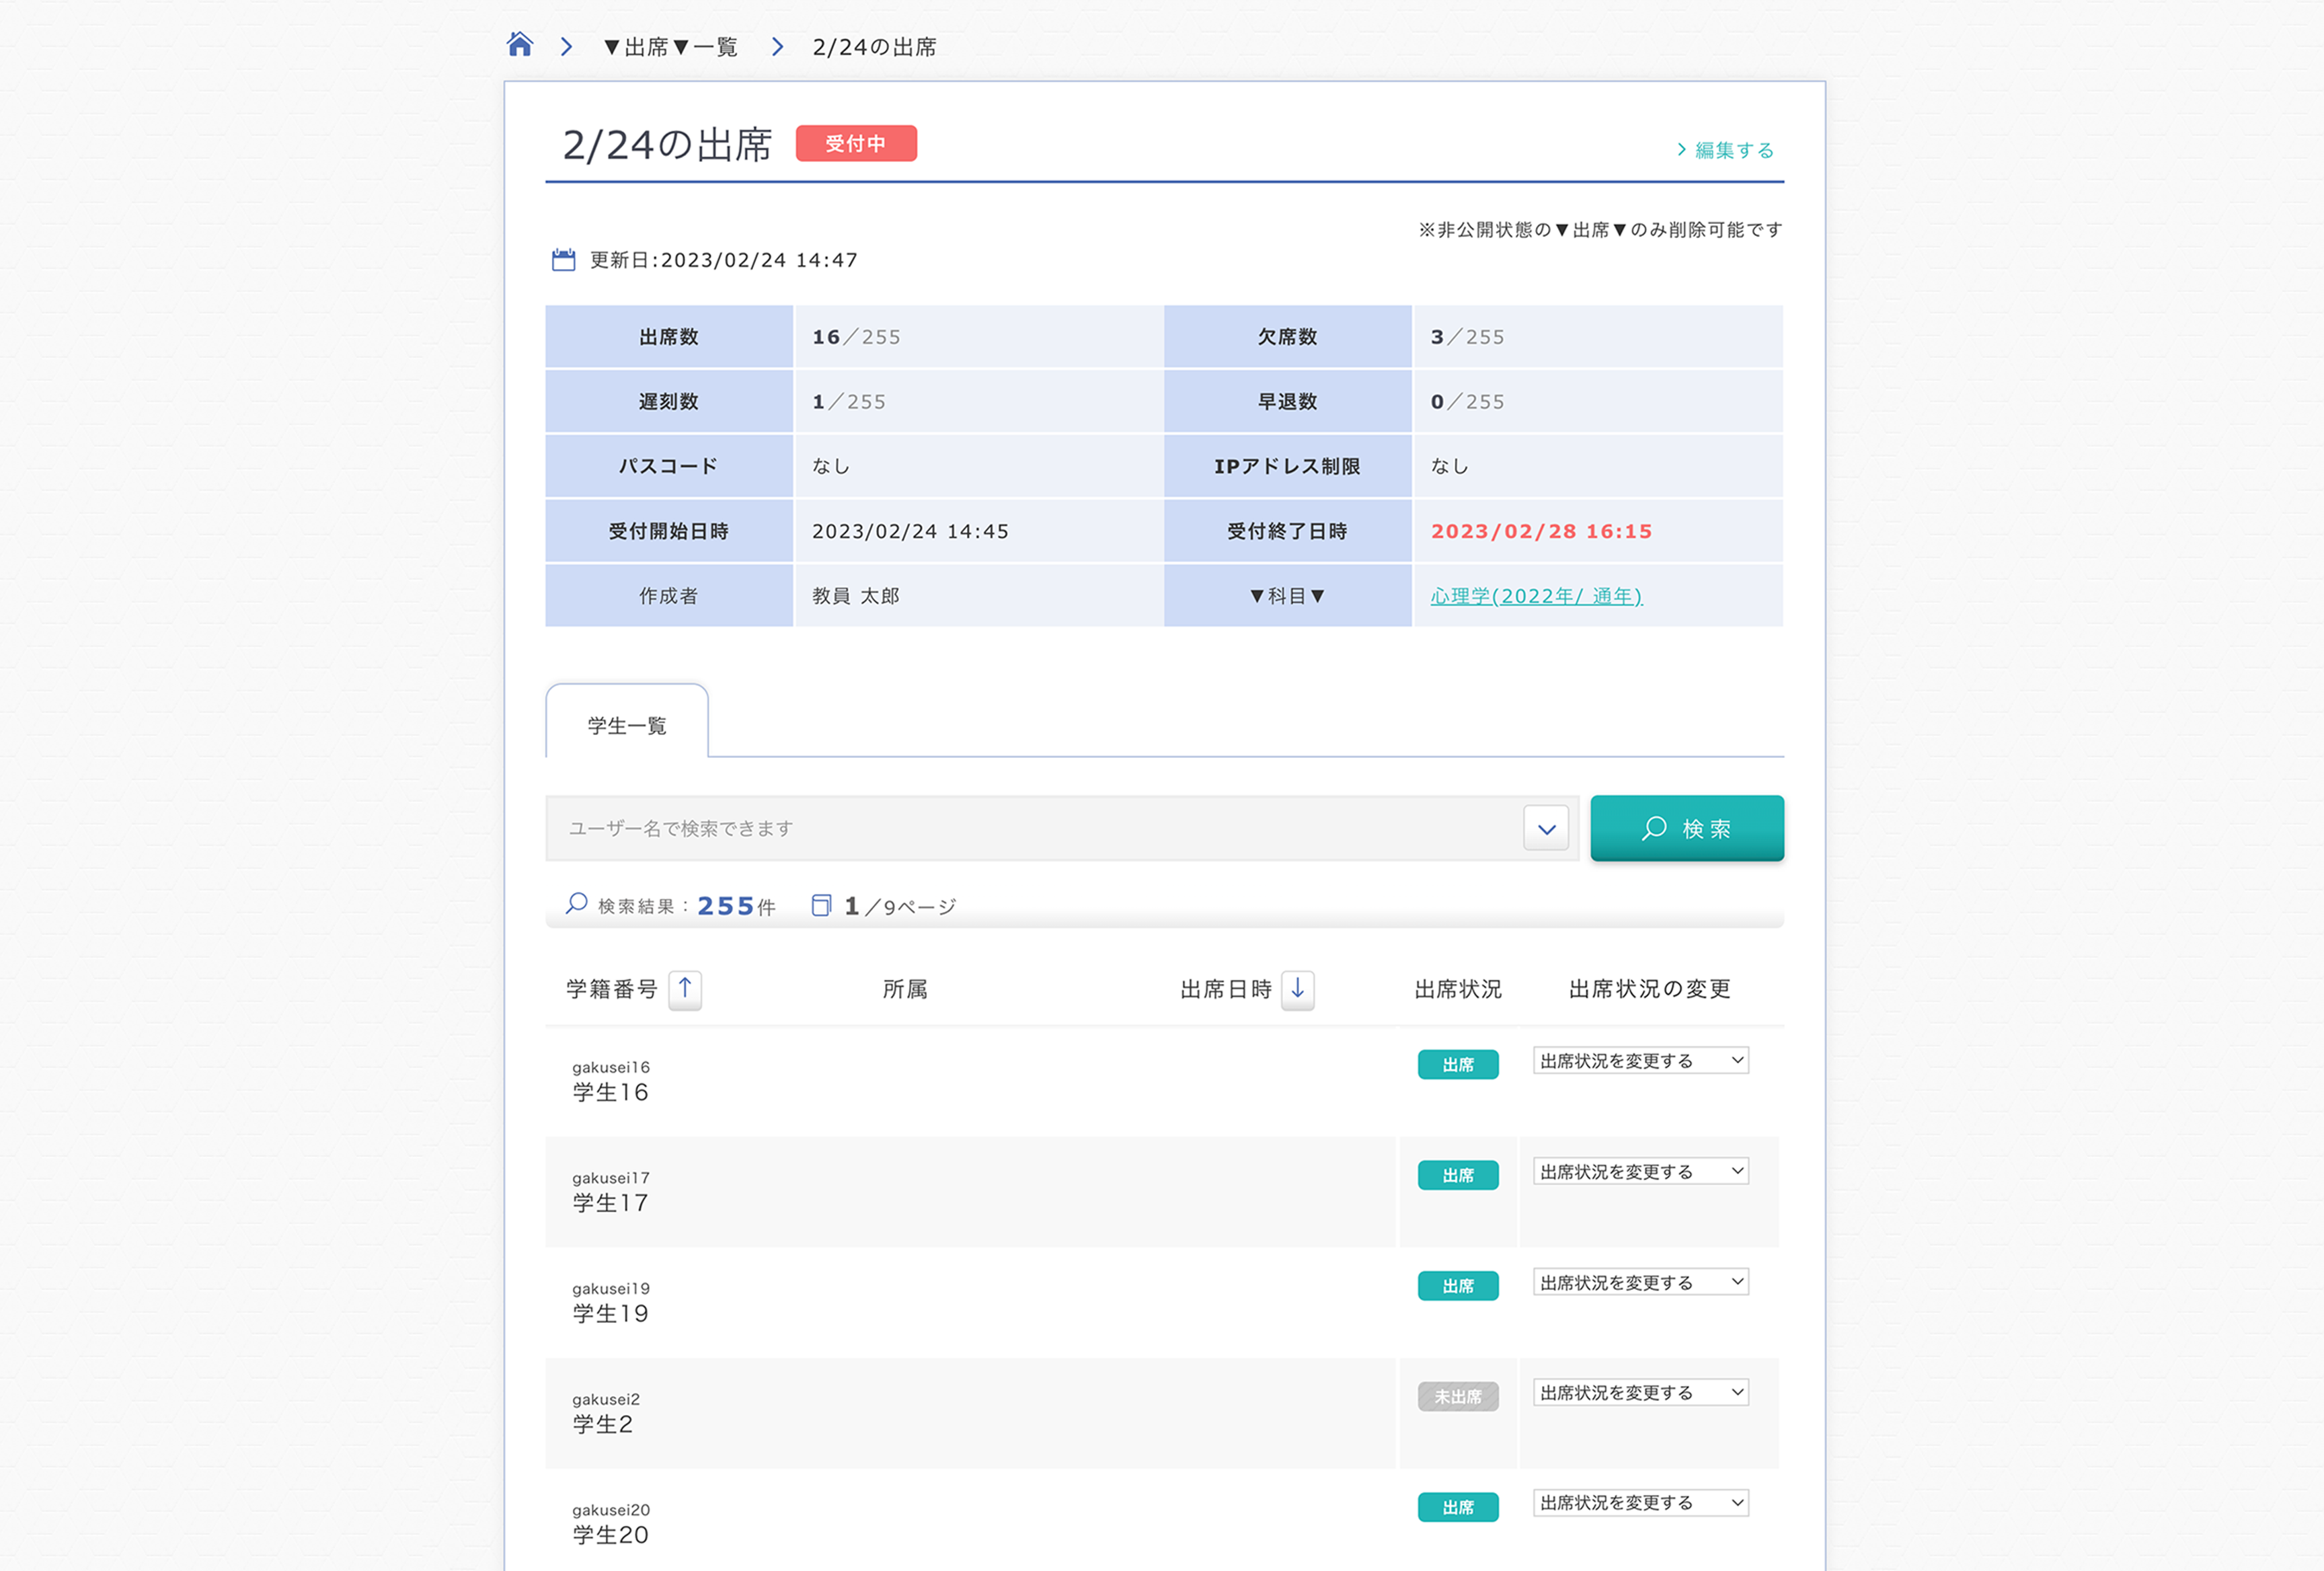Screen dimensions: 2324x1571
Task: Open attendance change dropdown for 学生16
Action: (1640, 1060)
